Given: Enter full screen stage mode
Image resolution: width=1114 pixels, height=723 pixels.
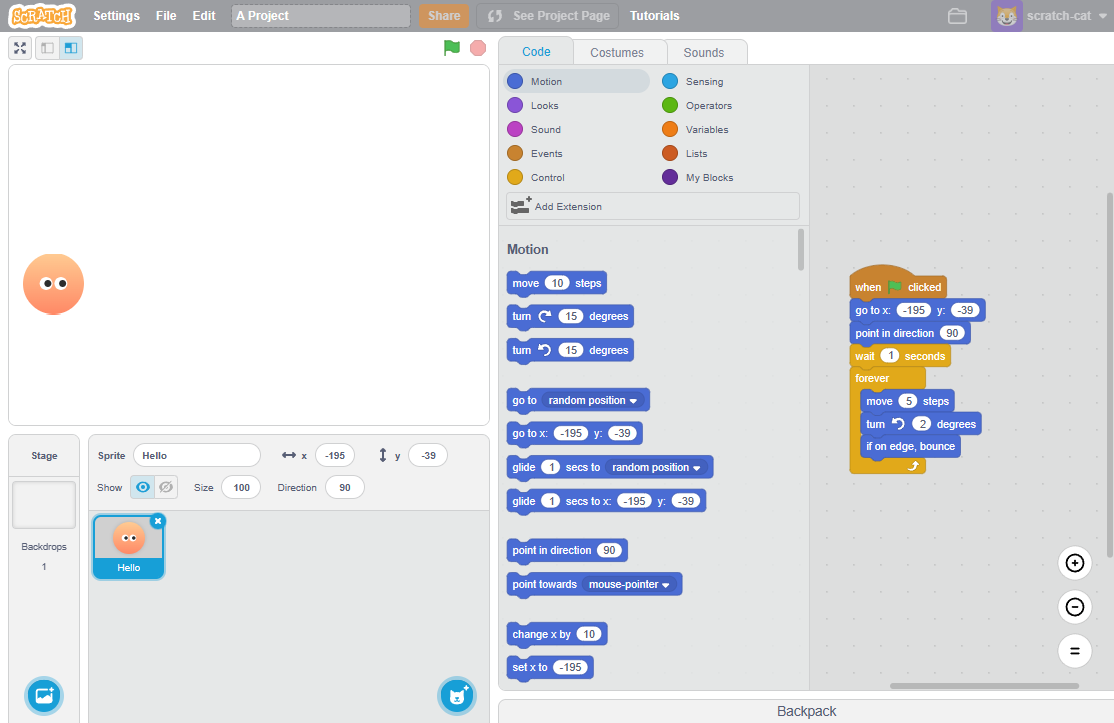Looking at the screenshot, I should [x=20, y=48].
